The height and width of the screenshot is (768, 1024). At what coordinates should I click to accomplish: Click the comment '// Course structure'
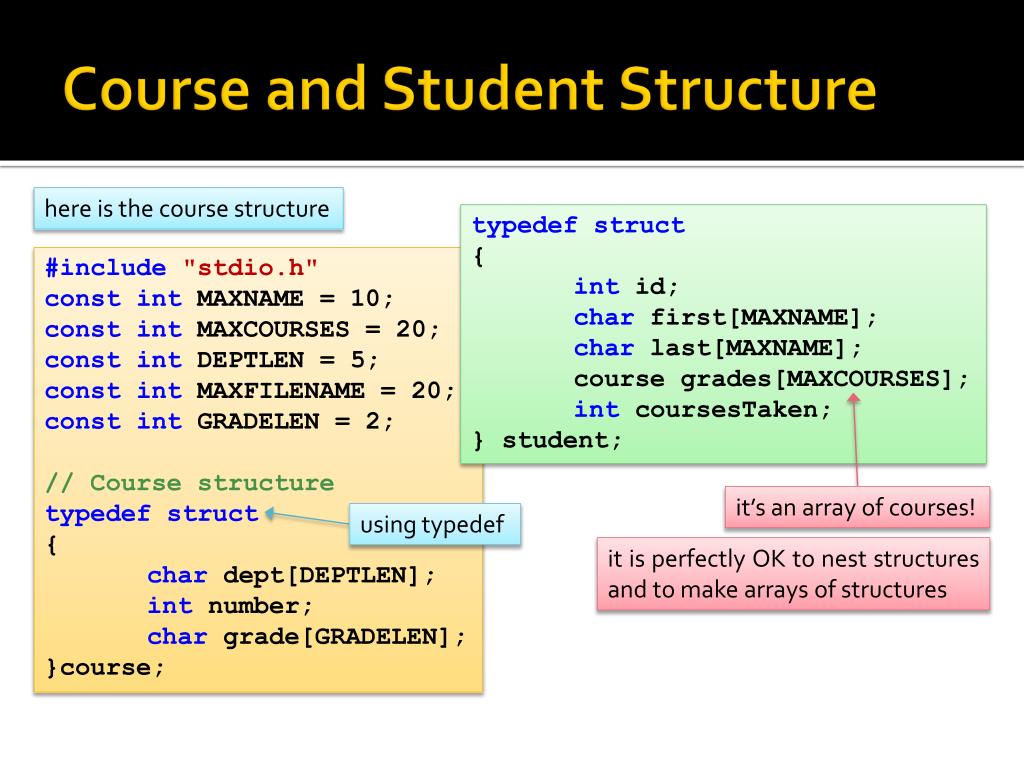[189, 483]
